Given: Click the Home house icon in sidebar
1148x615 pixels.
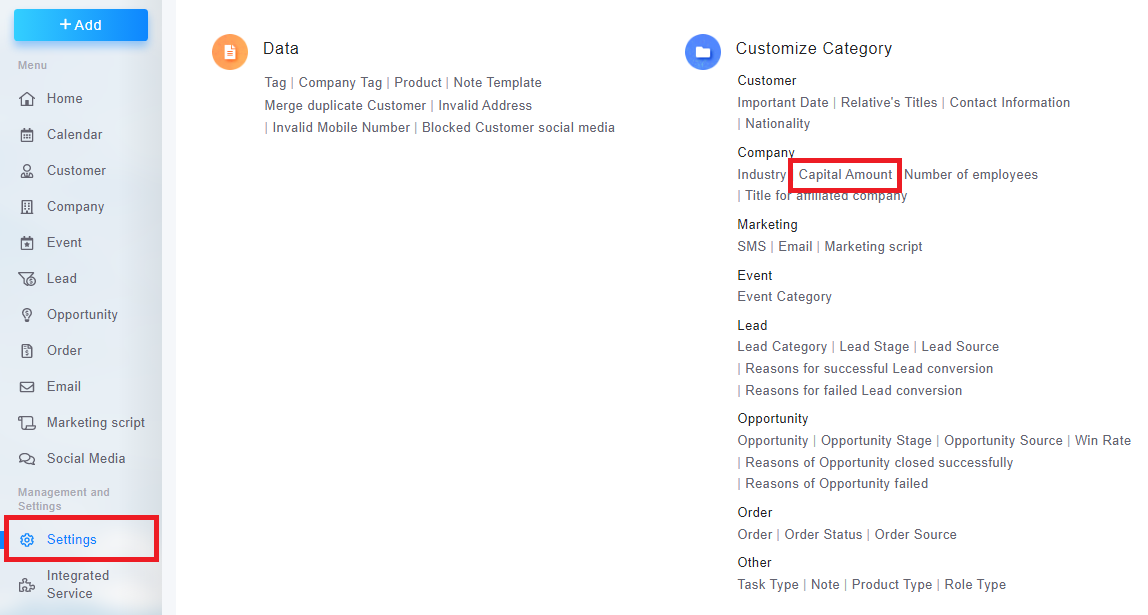Looking at the screenshot, I should click(27, 99).
